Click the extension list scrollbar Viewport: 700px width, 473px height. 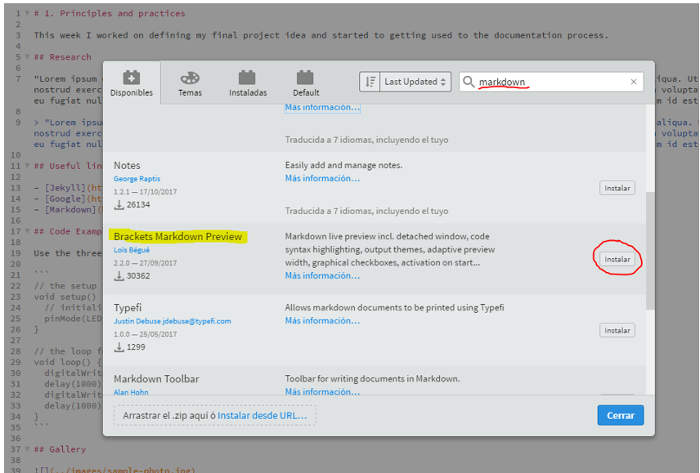(650, 250)
